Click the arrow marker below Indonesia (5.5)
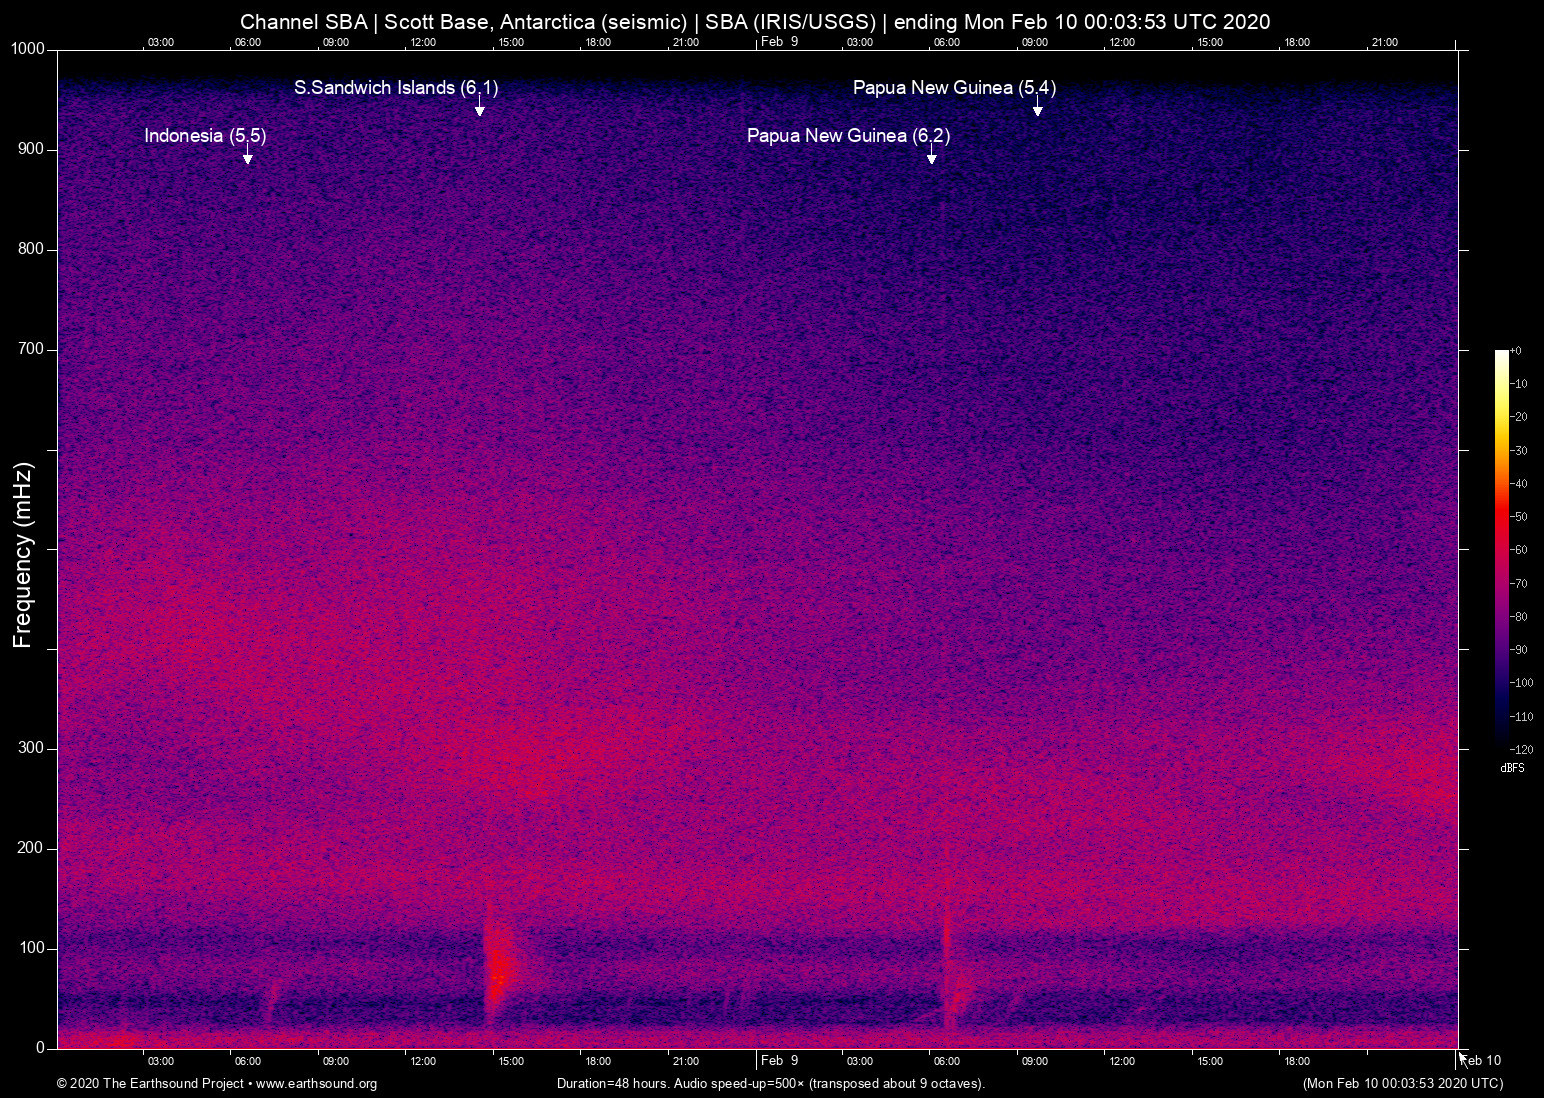1544x1098 pixels. (247, 158)
